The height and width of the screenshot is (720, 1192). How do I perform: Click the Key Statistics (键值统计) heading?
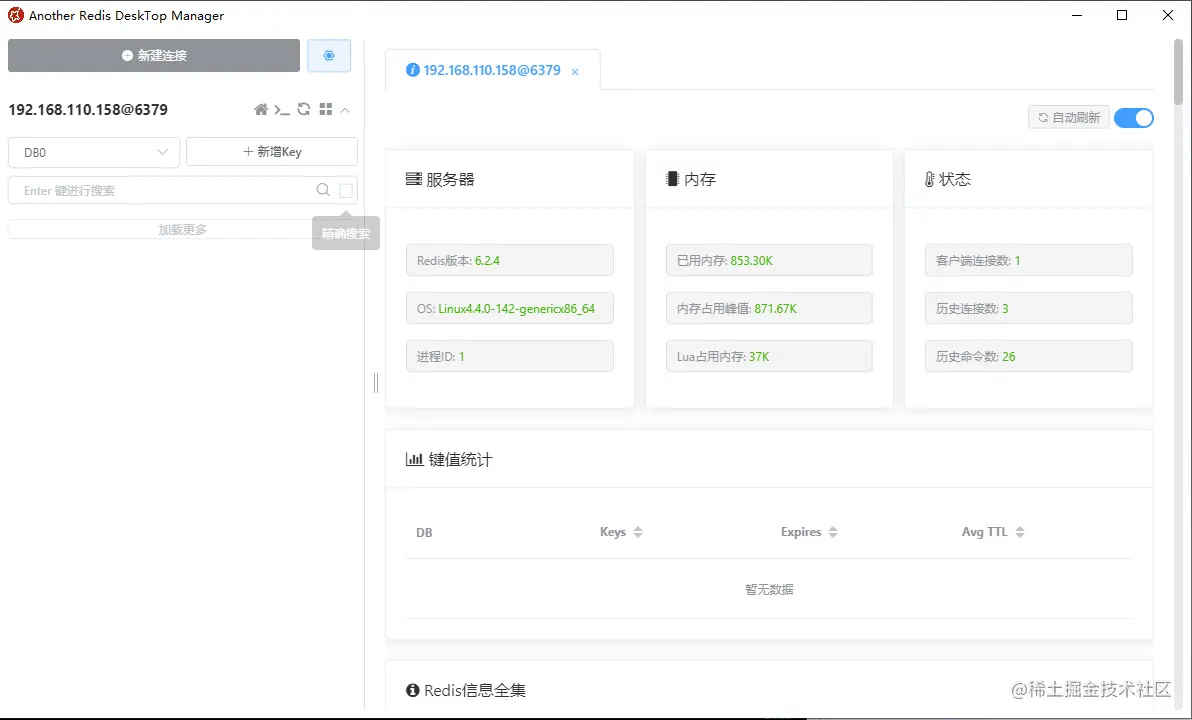(x=449, y=459)
